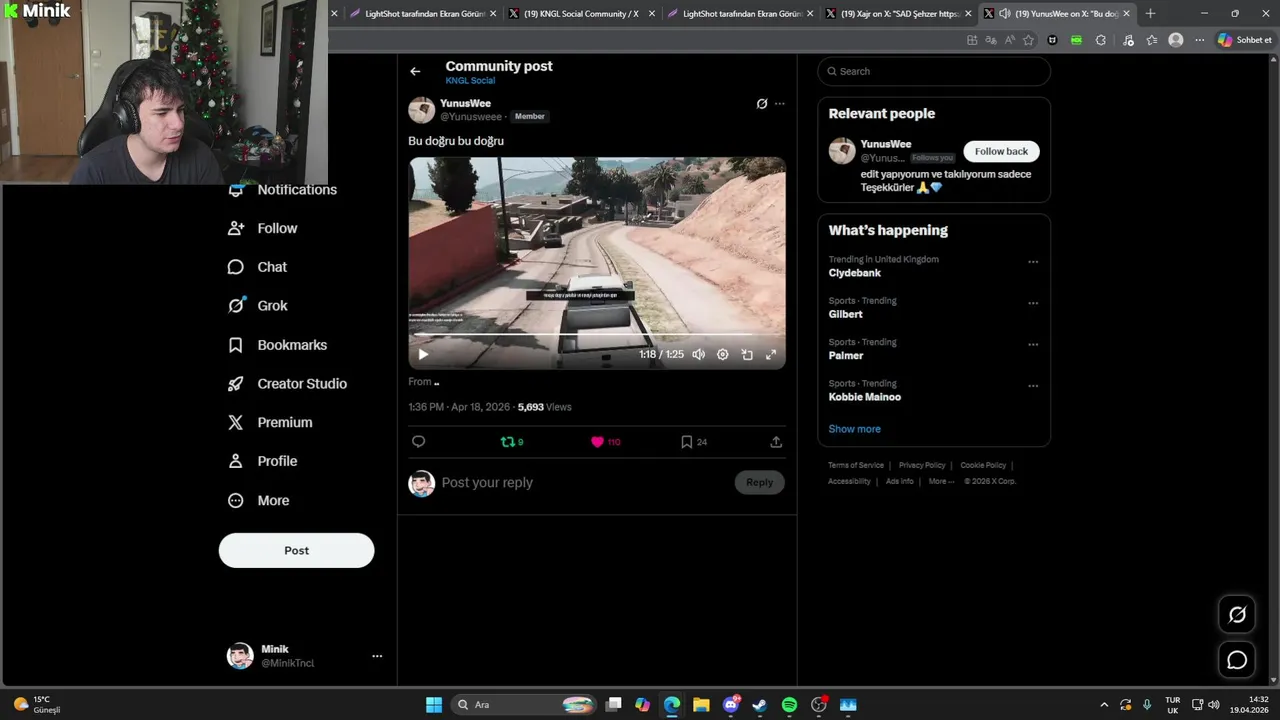Switch to the Xajr on X browser tab
1280x720 pixels.
click(897, 14)
